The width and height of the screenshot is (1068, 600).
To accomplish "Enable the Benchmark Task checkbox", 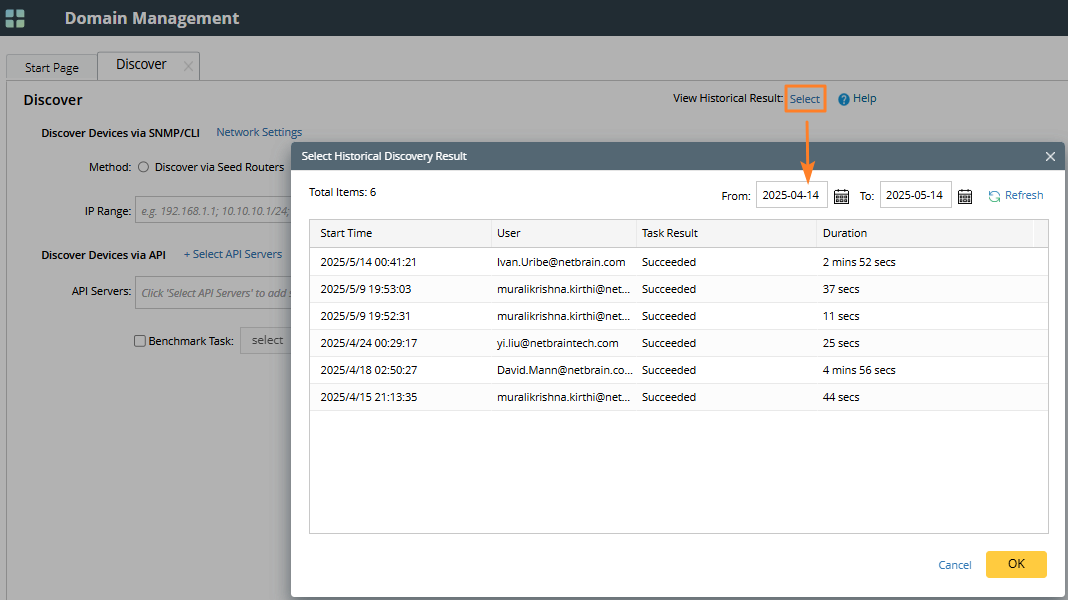I will coord(140,341).
